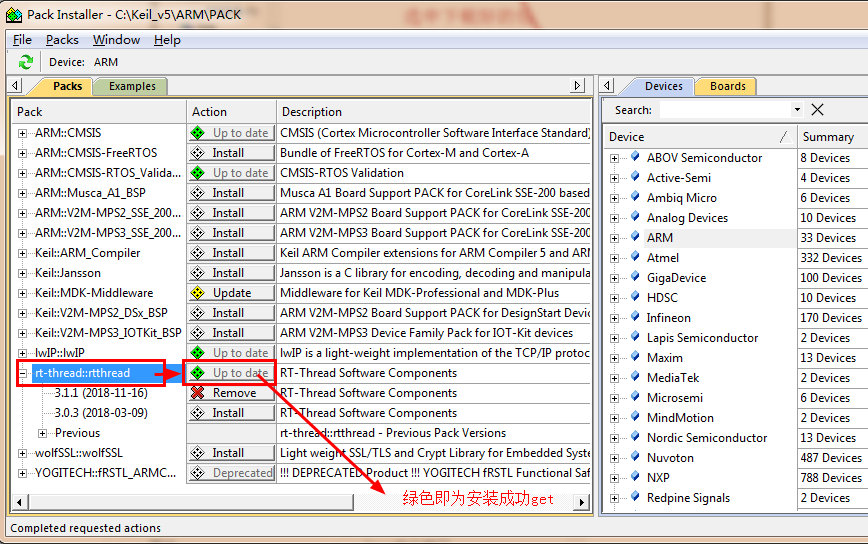The image size is (868, 544).
Task: Sort by the Device column header
Action: [700, 137]
